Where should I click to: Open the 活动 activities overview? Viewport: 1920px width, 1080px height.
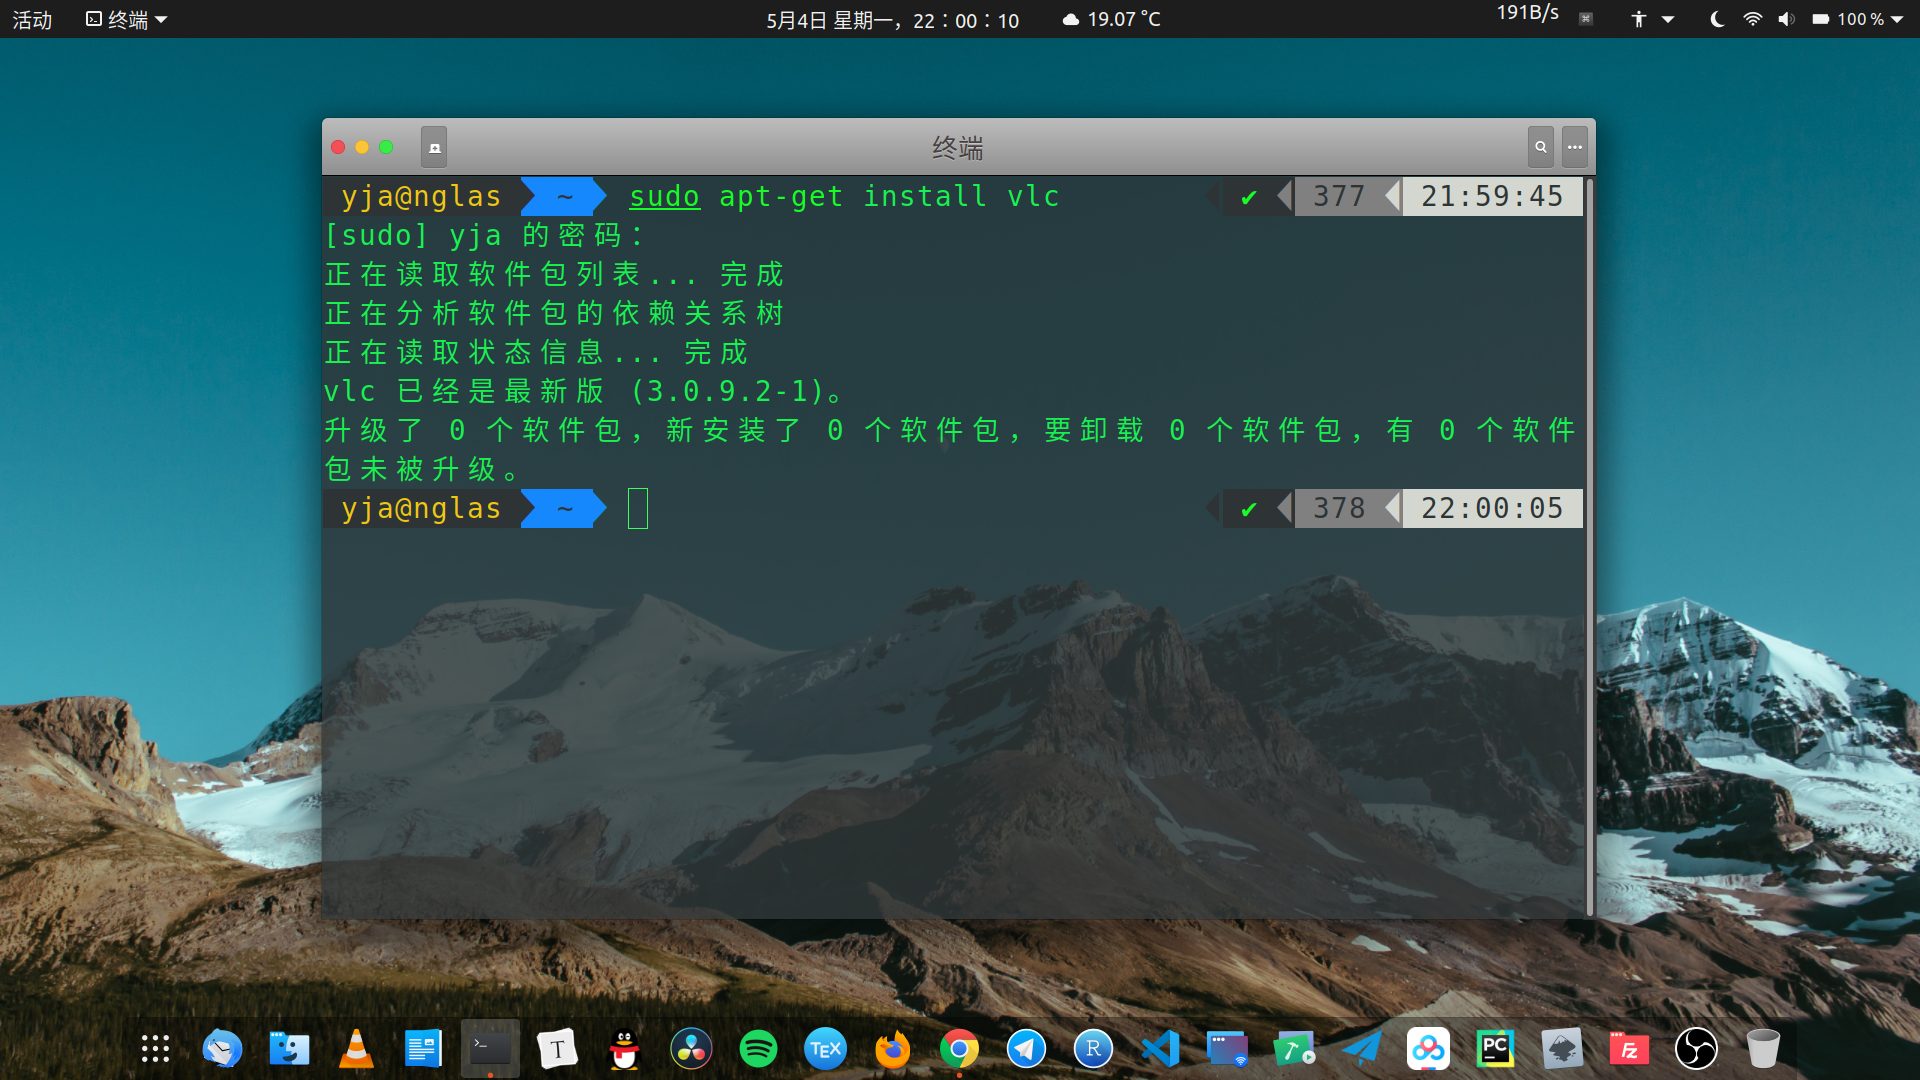(x=32, y=19)
